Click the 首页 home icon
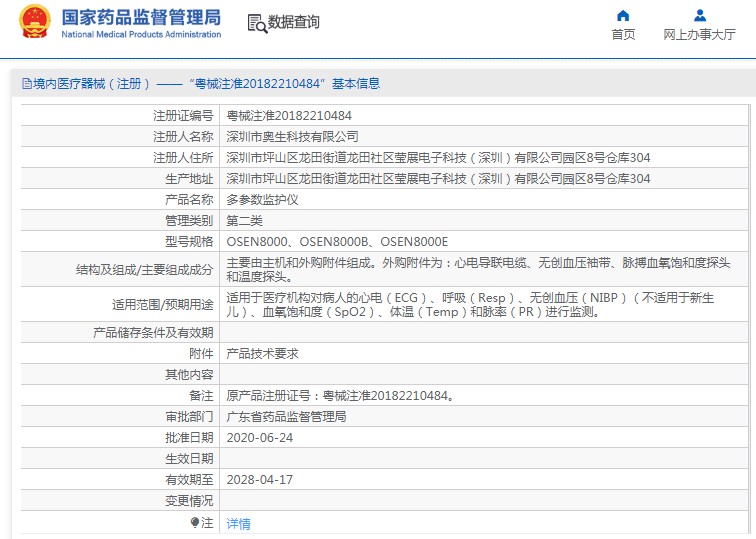Viewport: 756px width, 539px height. pyautogui.click(x=623, y=15)
